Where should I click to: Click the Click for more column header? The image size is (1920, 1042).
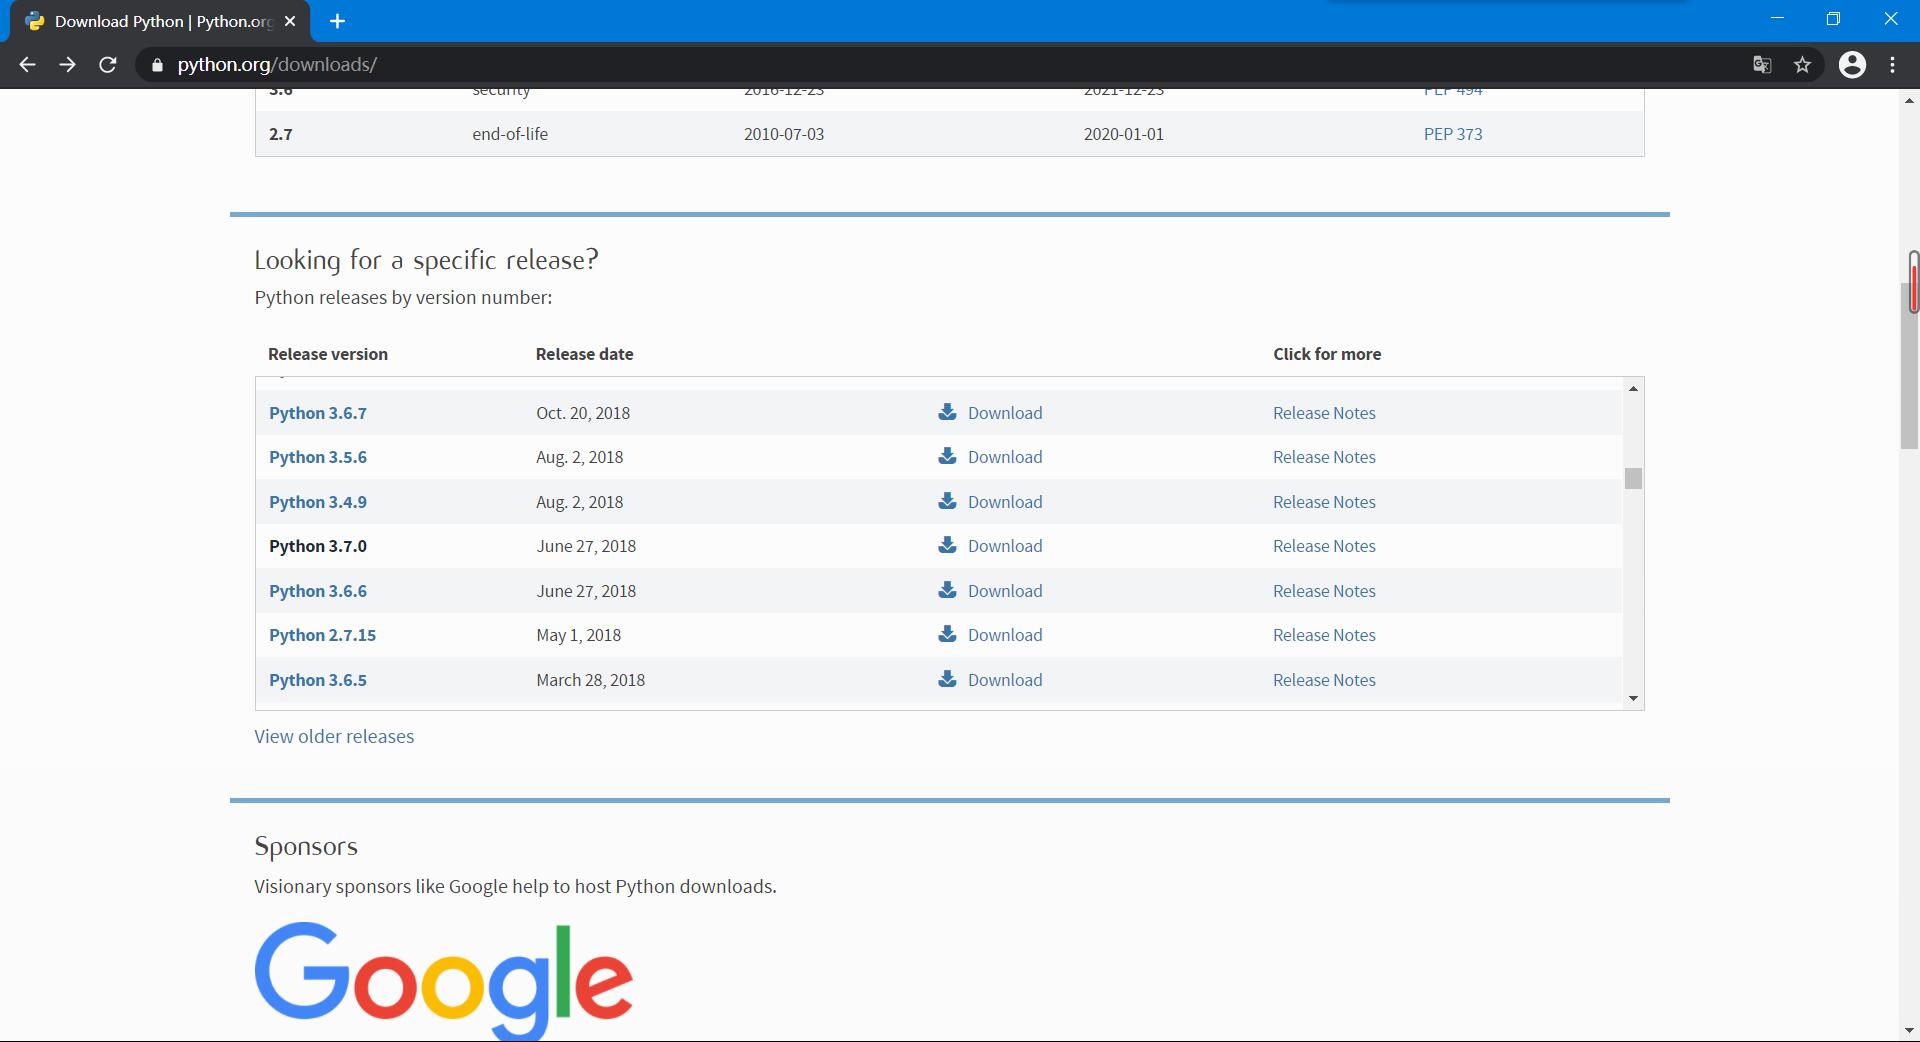tap(1327, 354)
